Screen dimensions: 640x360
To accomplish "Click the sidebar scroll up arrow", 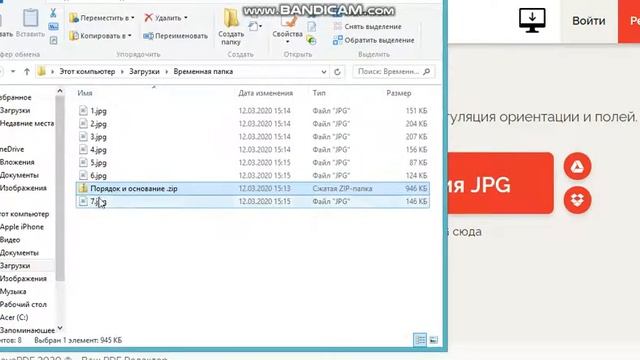I will tap(60, 91).
